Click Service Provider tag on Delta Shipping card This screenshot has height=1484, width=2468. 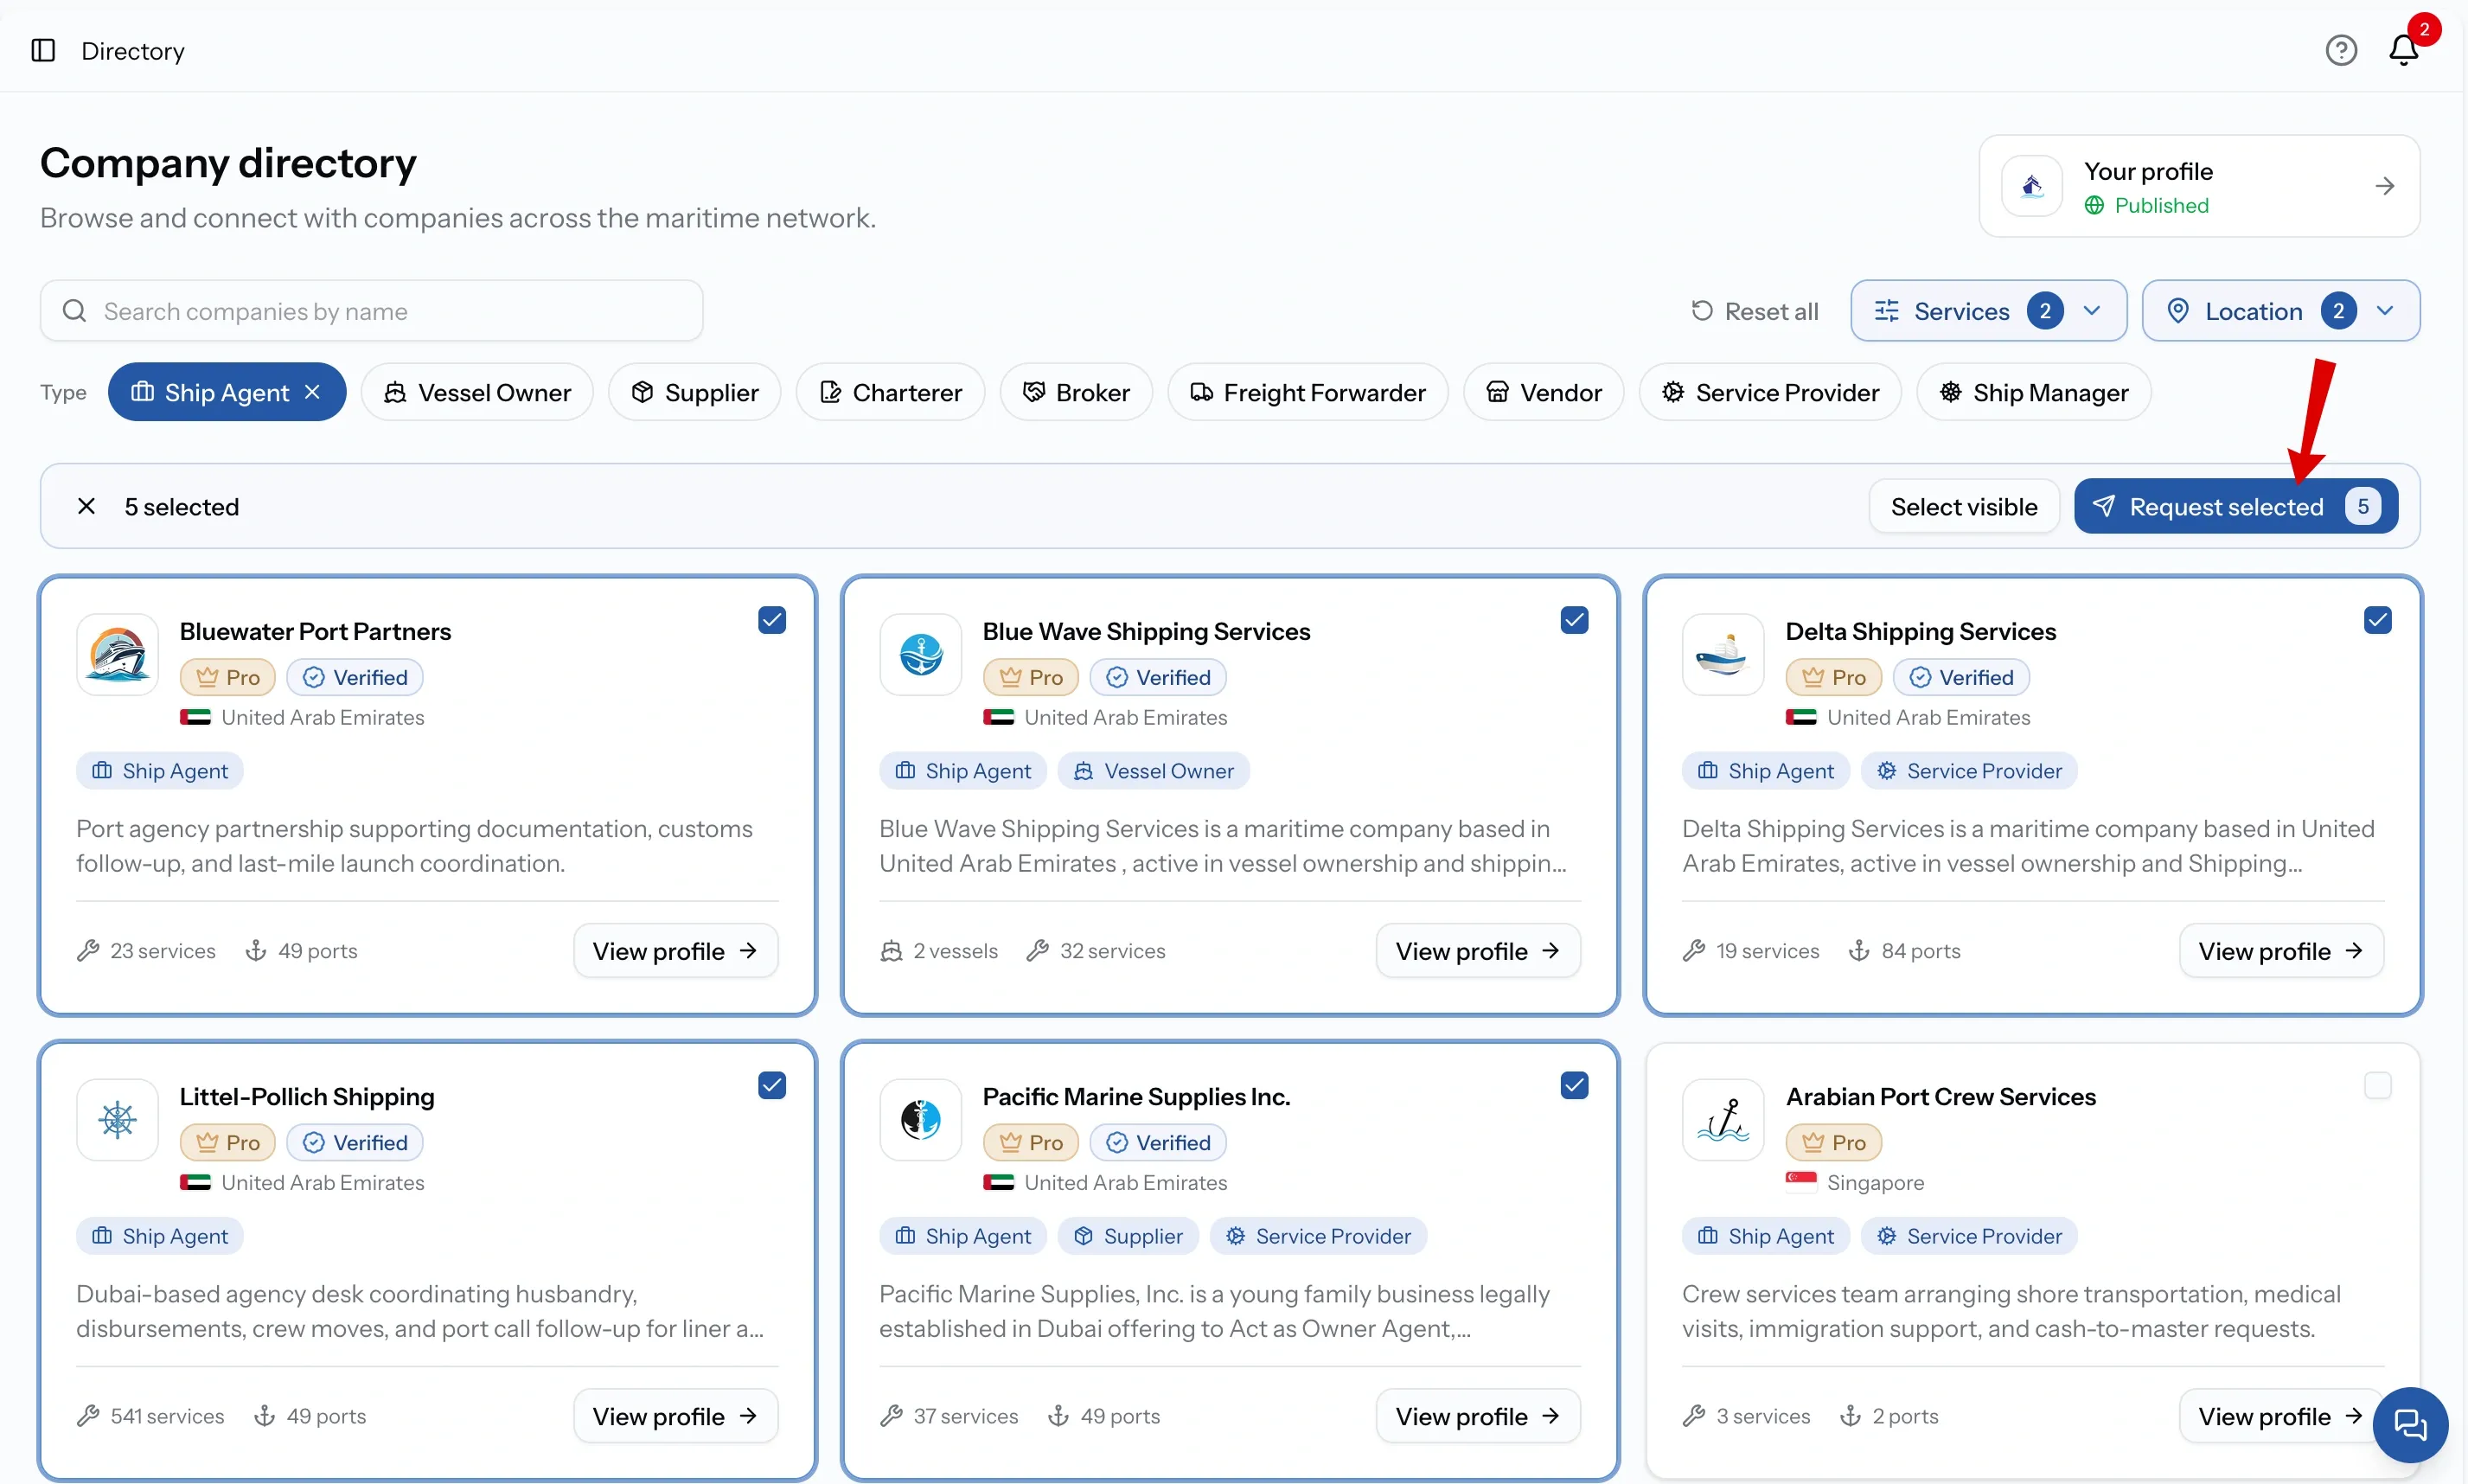pos(1969,771)
